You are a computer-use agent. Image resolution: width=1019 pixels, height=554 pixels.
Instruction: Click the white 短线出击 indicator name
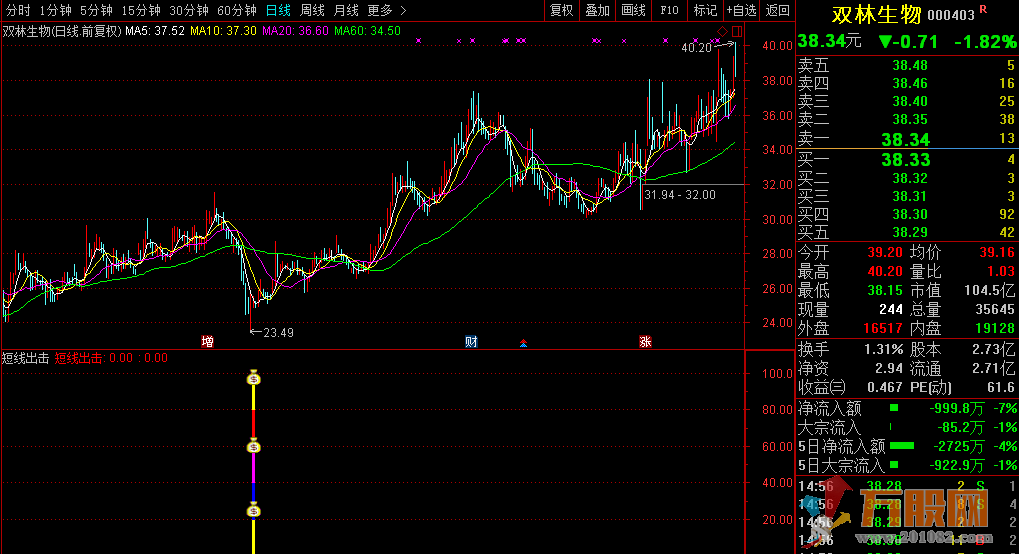[25, 358]
